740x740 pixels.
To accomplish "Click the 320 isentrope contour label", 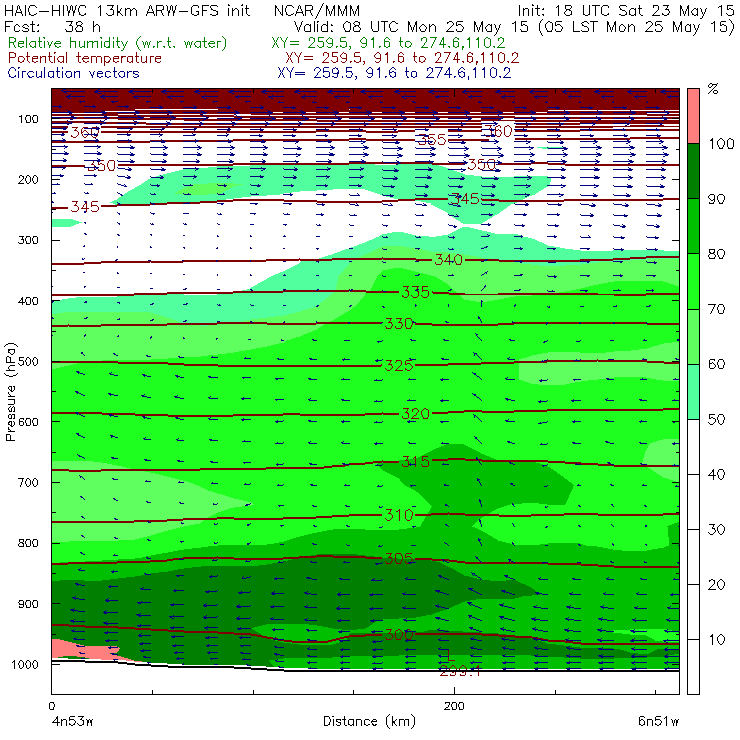I will 415,414.
